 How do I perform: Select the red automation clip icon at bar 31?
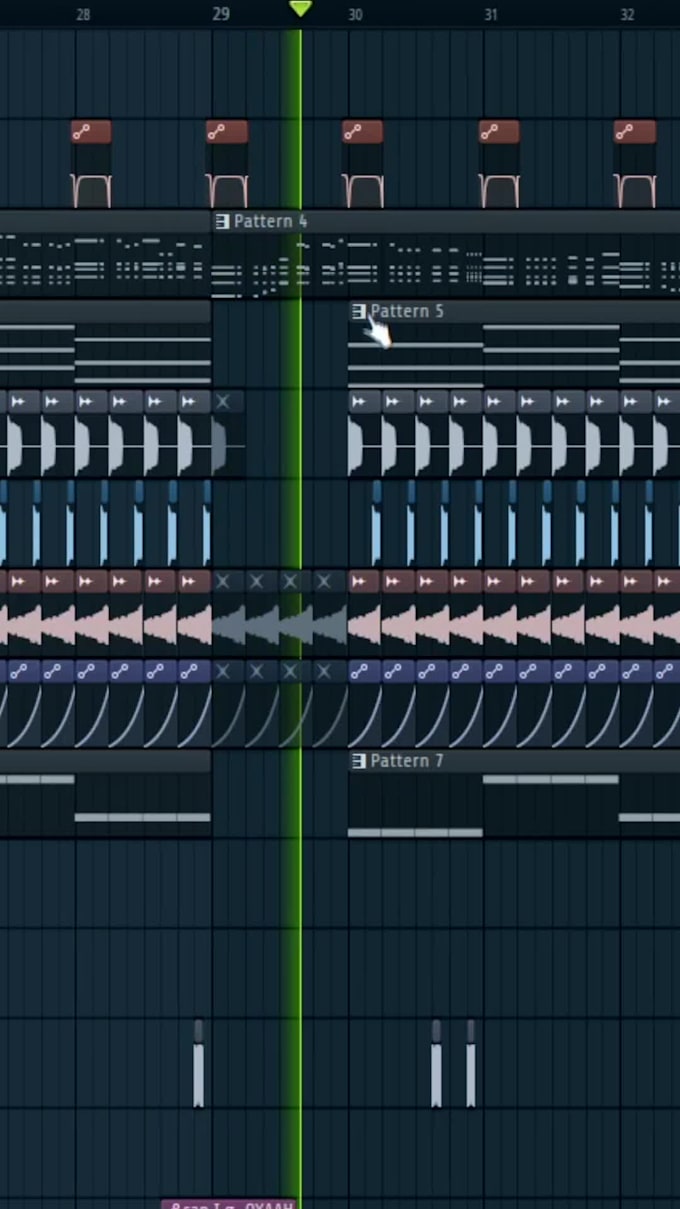click(499, 132)
